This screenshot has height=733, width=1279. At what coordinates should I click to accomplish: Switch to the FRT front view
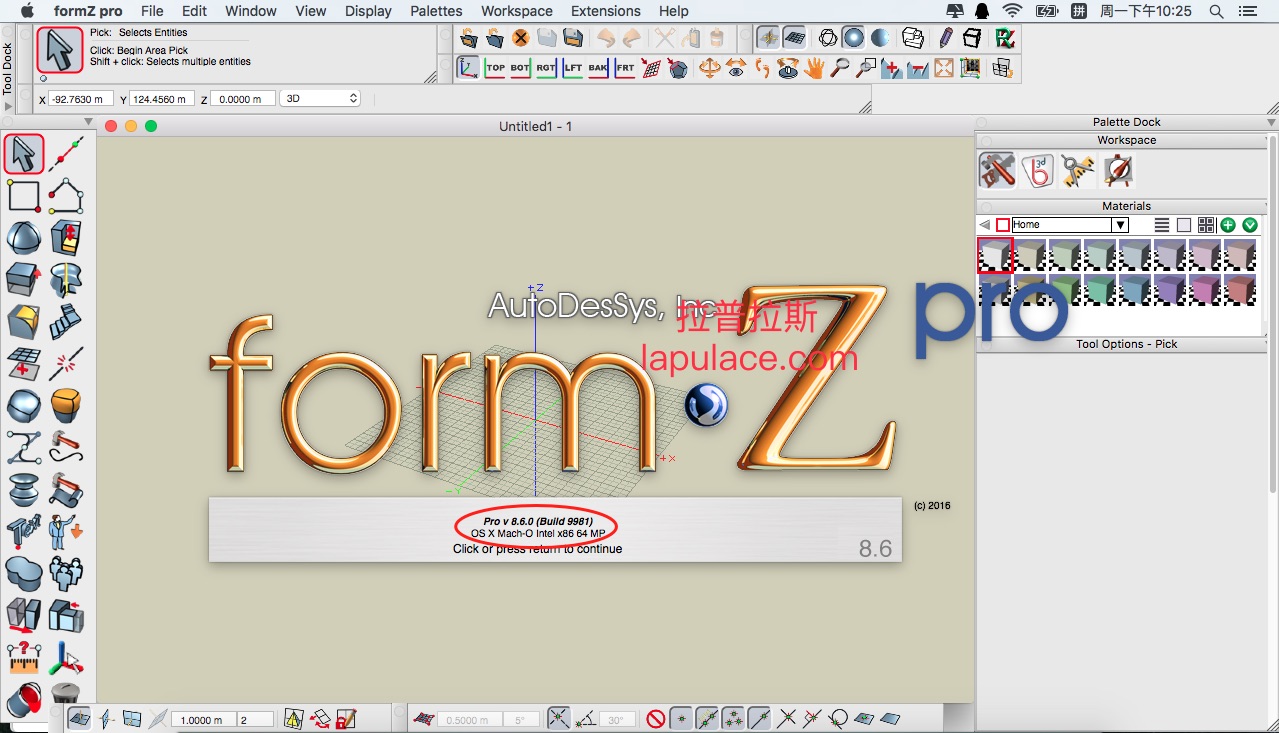pyautogui.click(x=624, y=68)
